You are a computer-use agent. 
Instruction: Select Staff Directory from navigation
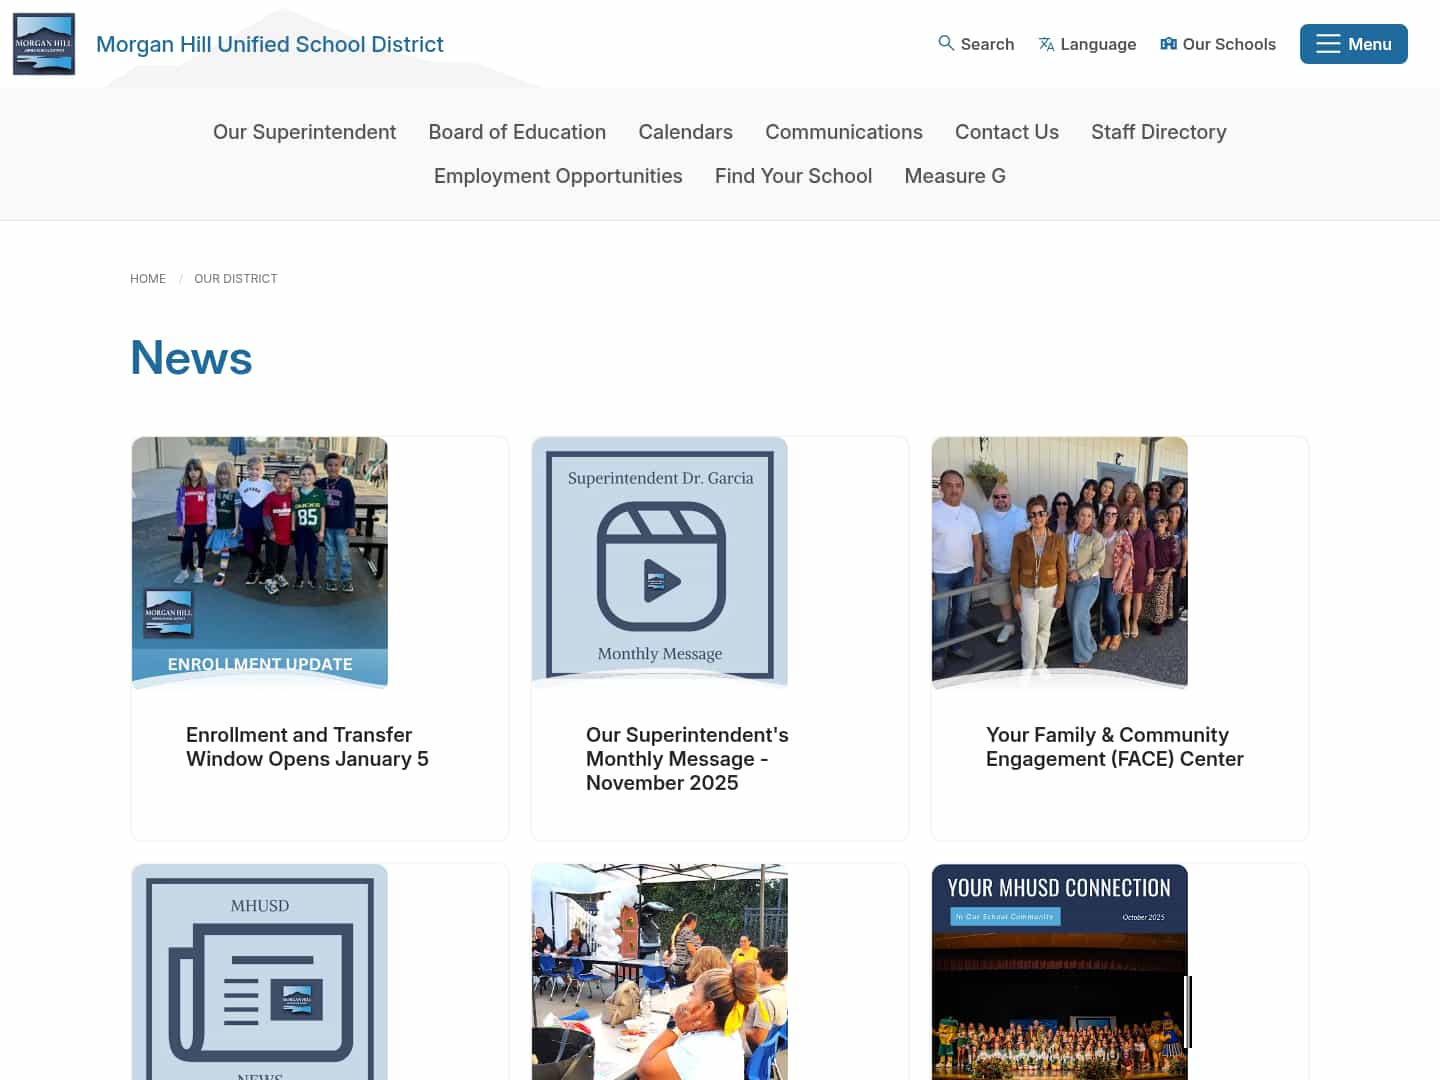click(1158, 131)
